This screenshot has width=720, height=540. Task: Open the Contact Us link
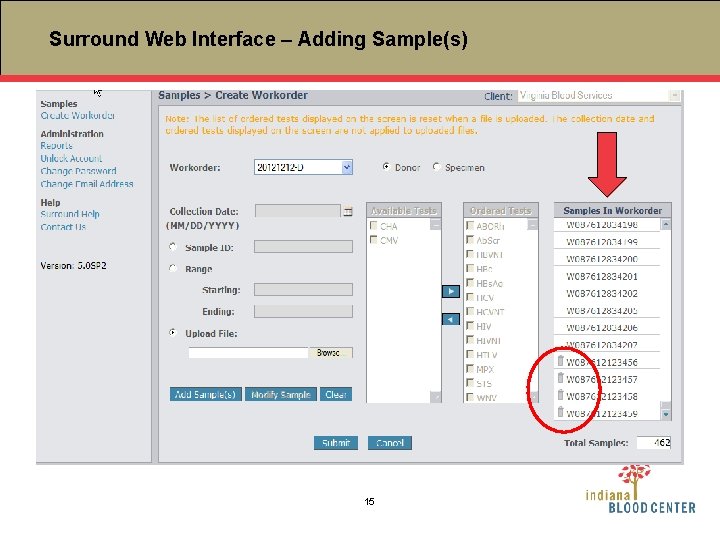click(x=63, y=227)
